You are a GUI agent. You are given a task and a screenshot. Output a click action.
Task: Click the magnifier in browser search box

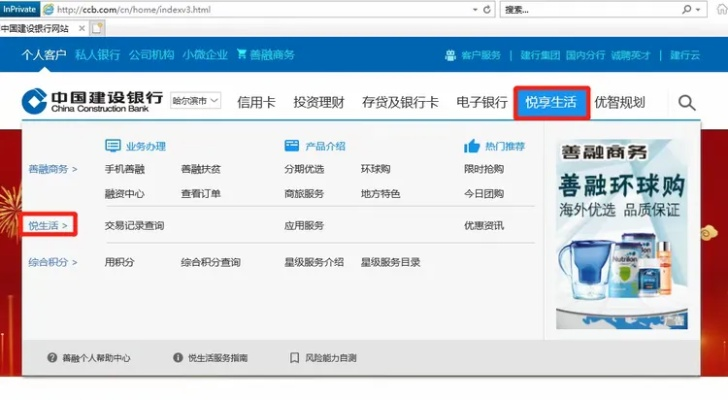click(x=686, y=9)
